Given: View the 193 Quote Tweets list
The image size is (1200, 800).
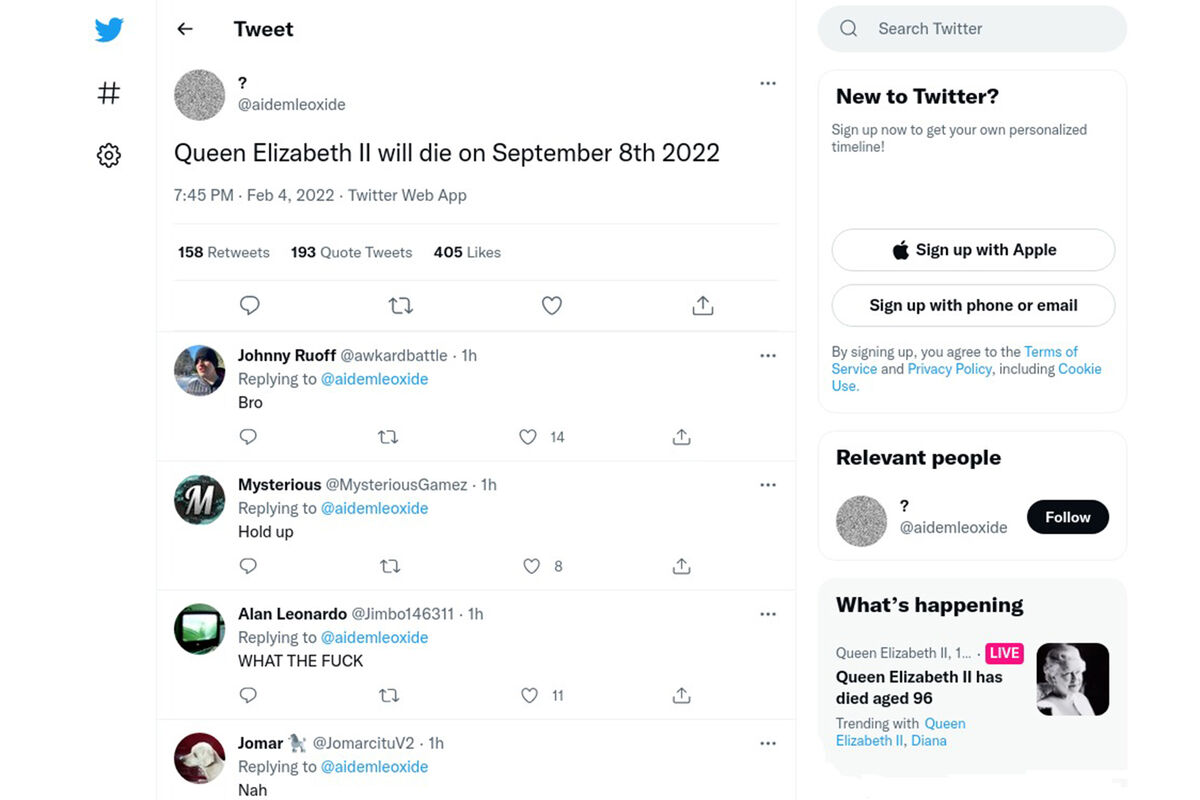Looking at the screenshot, I should coord(351,252).
